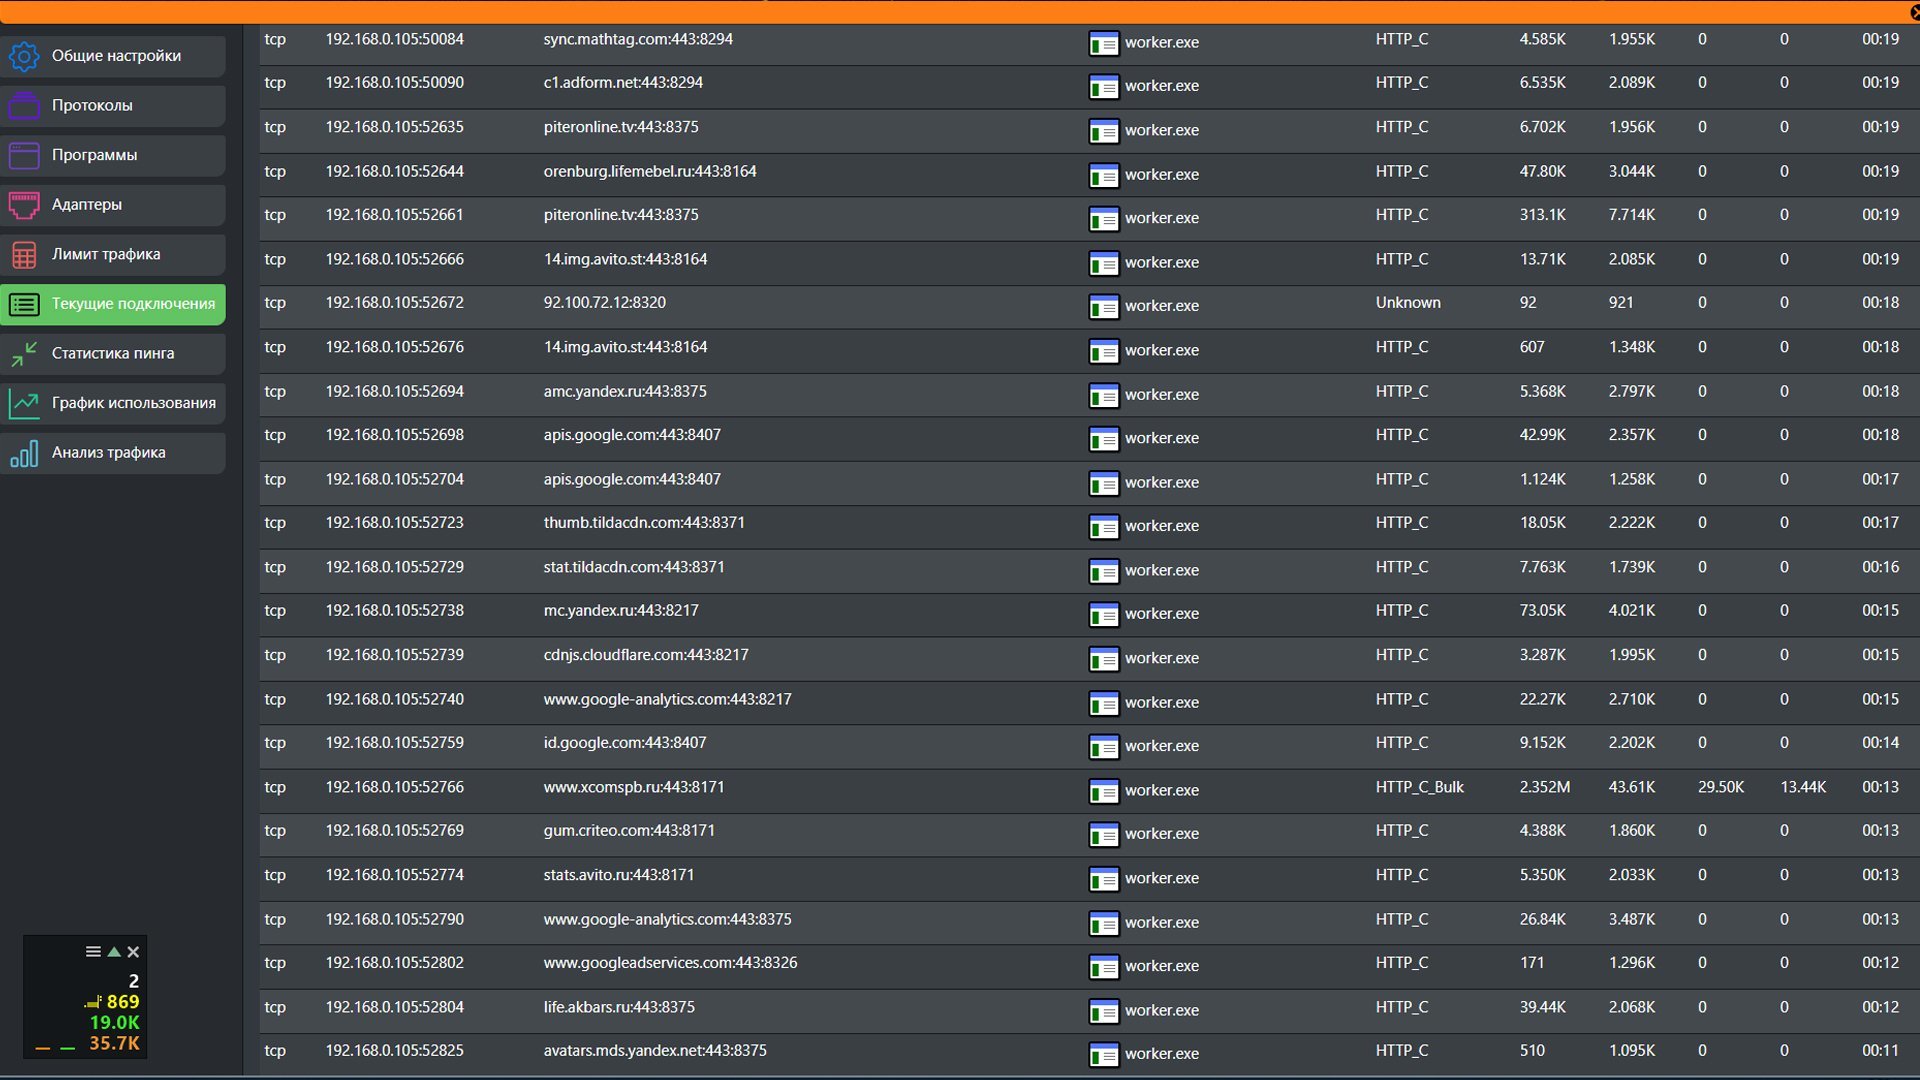Click worker.exe icon in the 92.100.72.12 row
The width and height of the screenshot is (1920, 1080).
click(x=1103, y=306)
